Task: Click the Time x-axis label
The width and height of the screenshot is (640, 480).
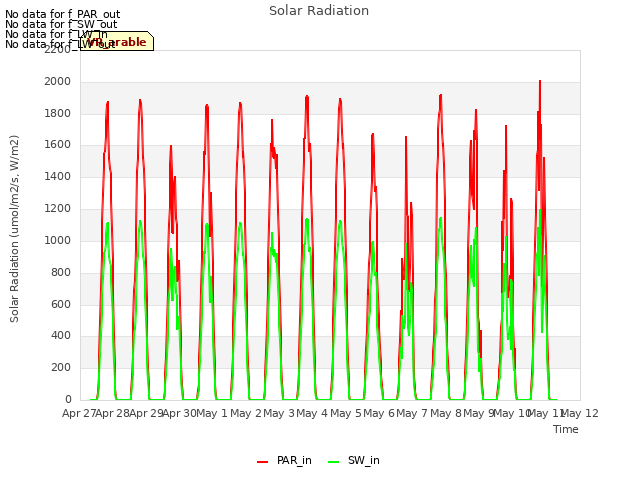Action: point(566,429)
